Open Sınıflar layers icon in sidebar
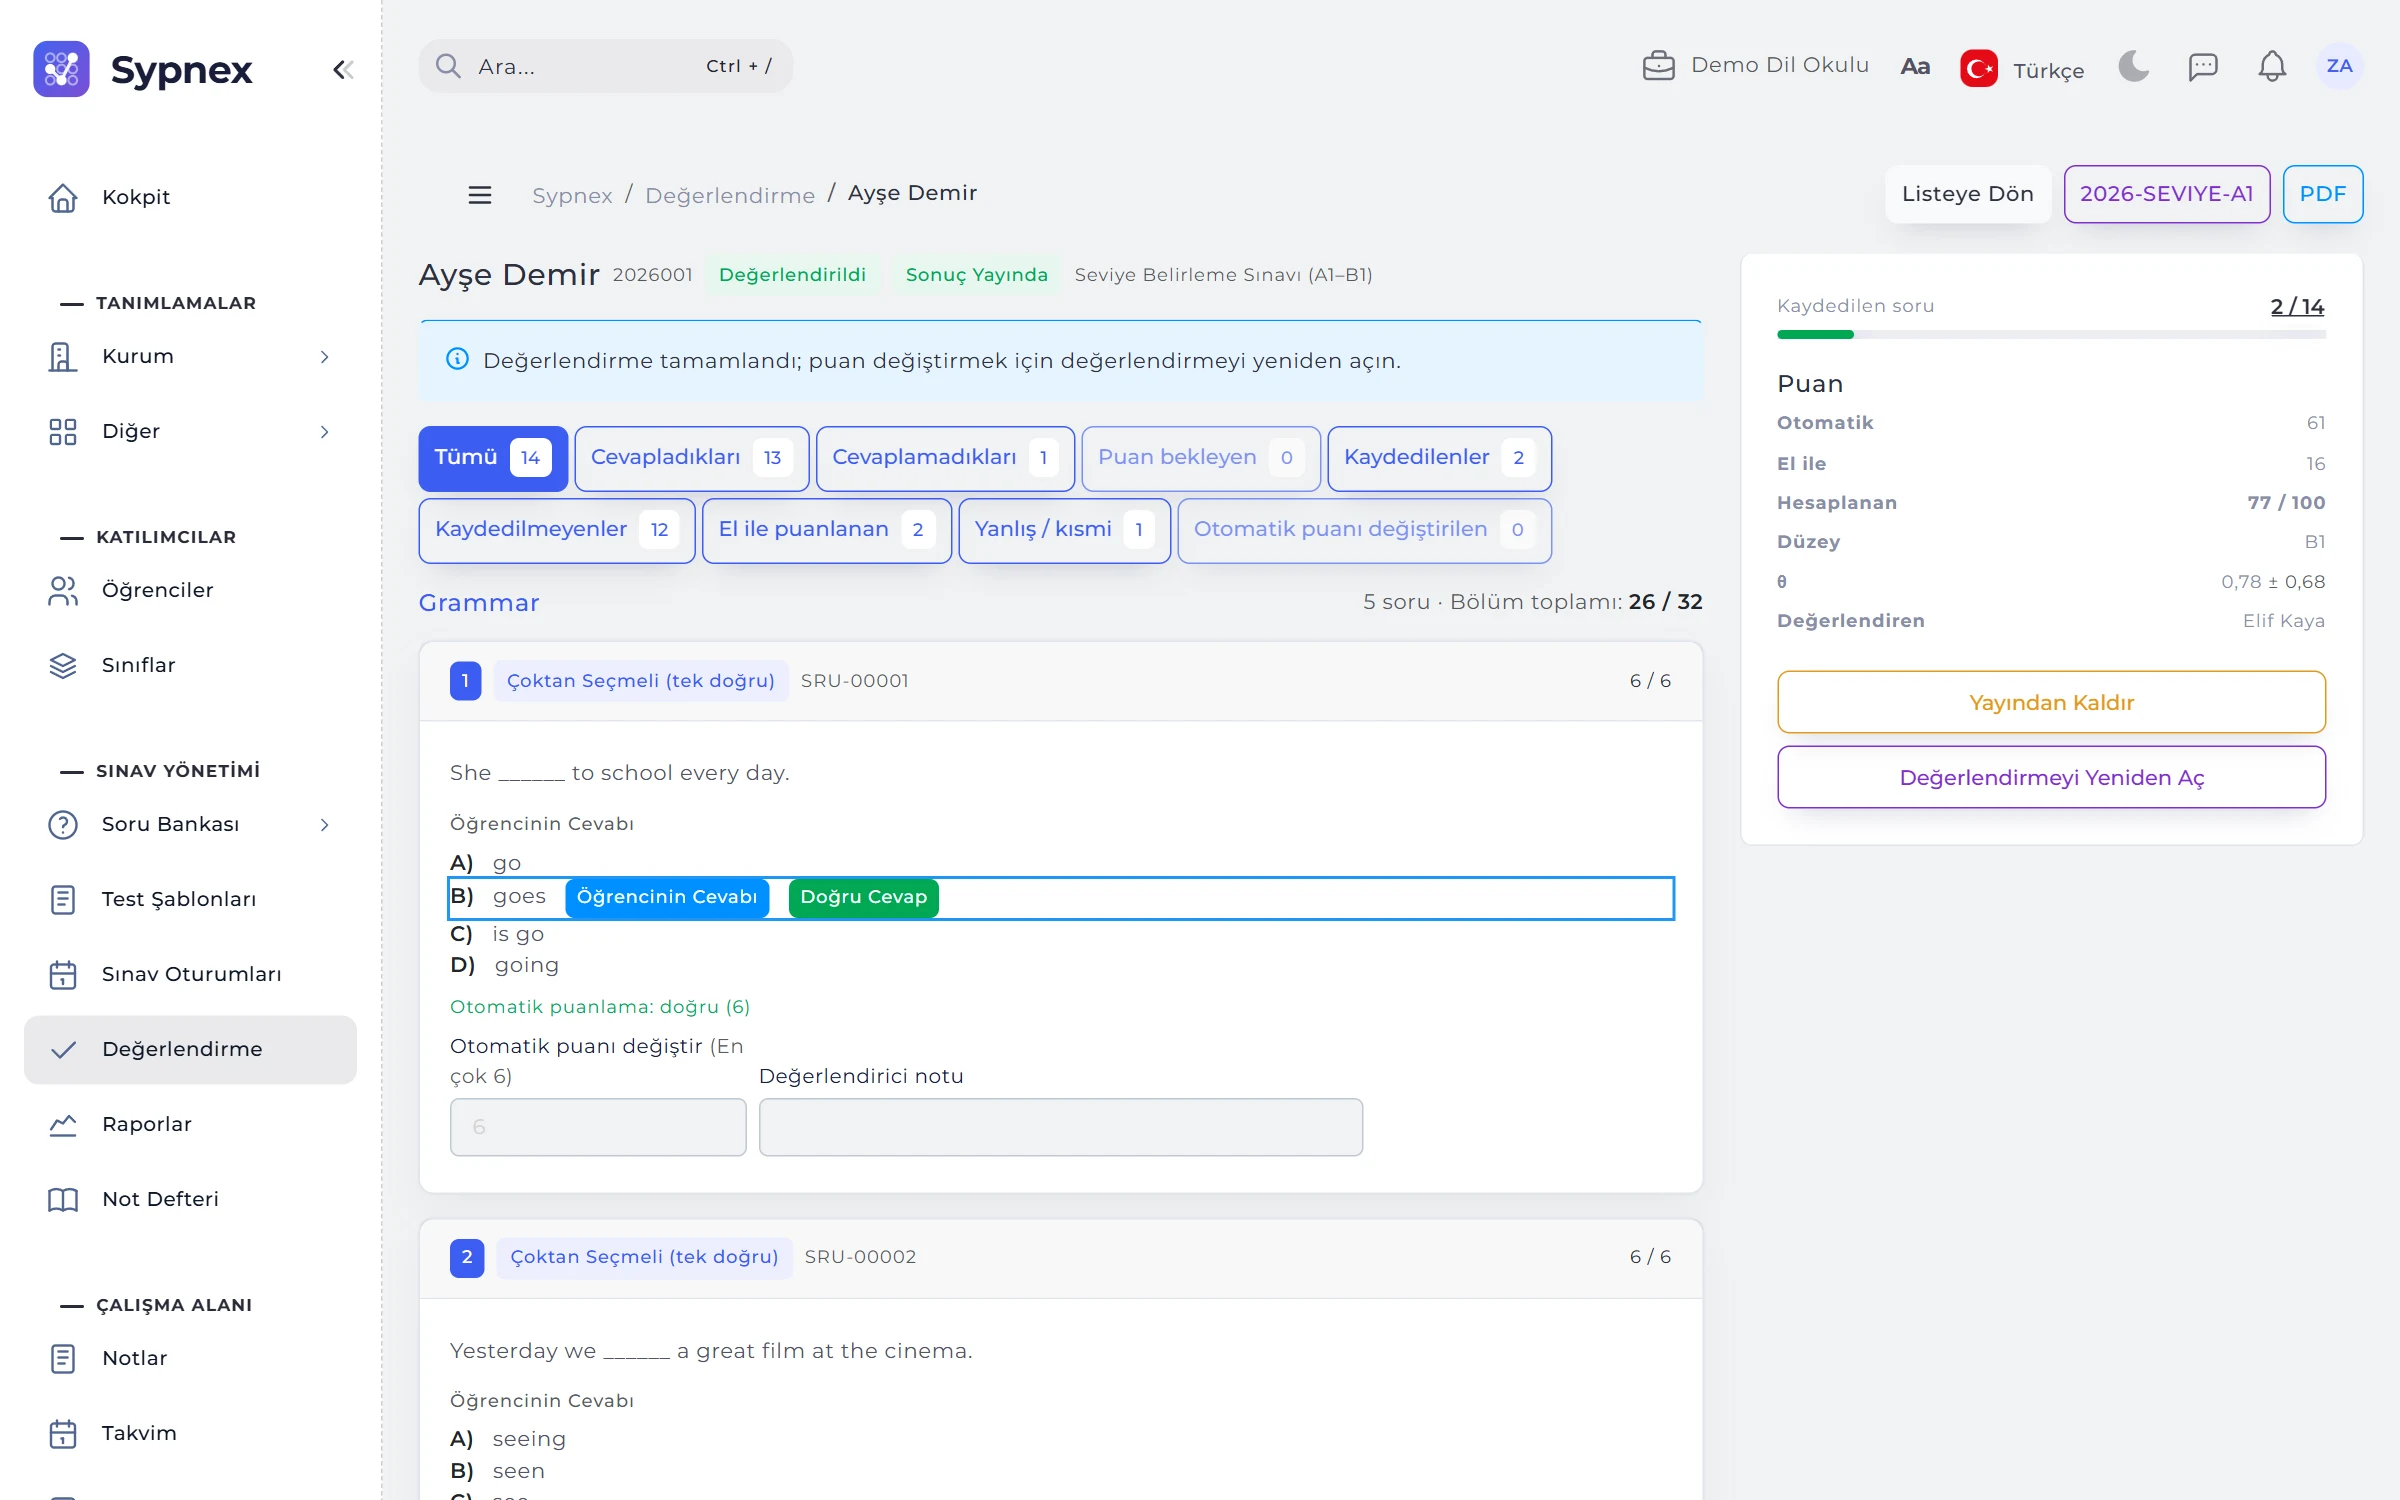The height and width of the screenshot is (1500, 2400). point(63,665)
